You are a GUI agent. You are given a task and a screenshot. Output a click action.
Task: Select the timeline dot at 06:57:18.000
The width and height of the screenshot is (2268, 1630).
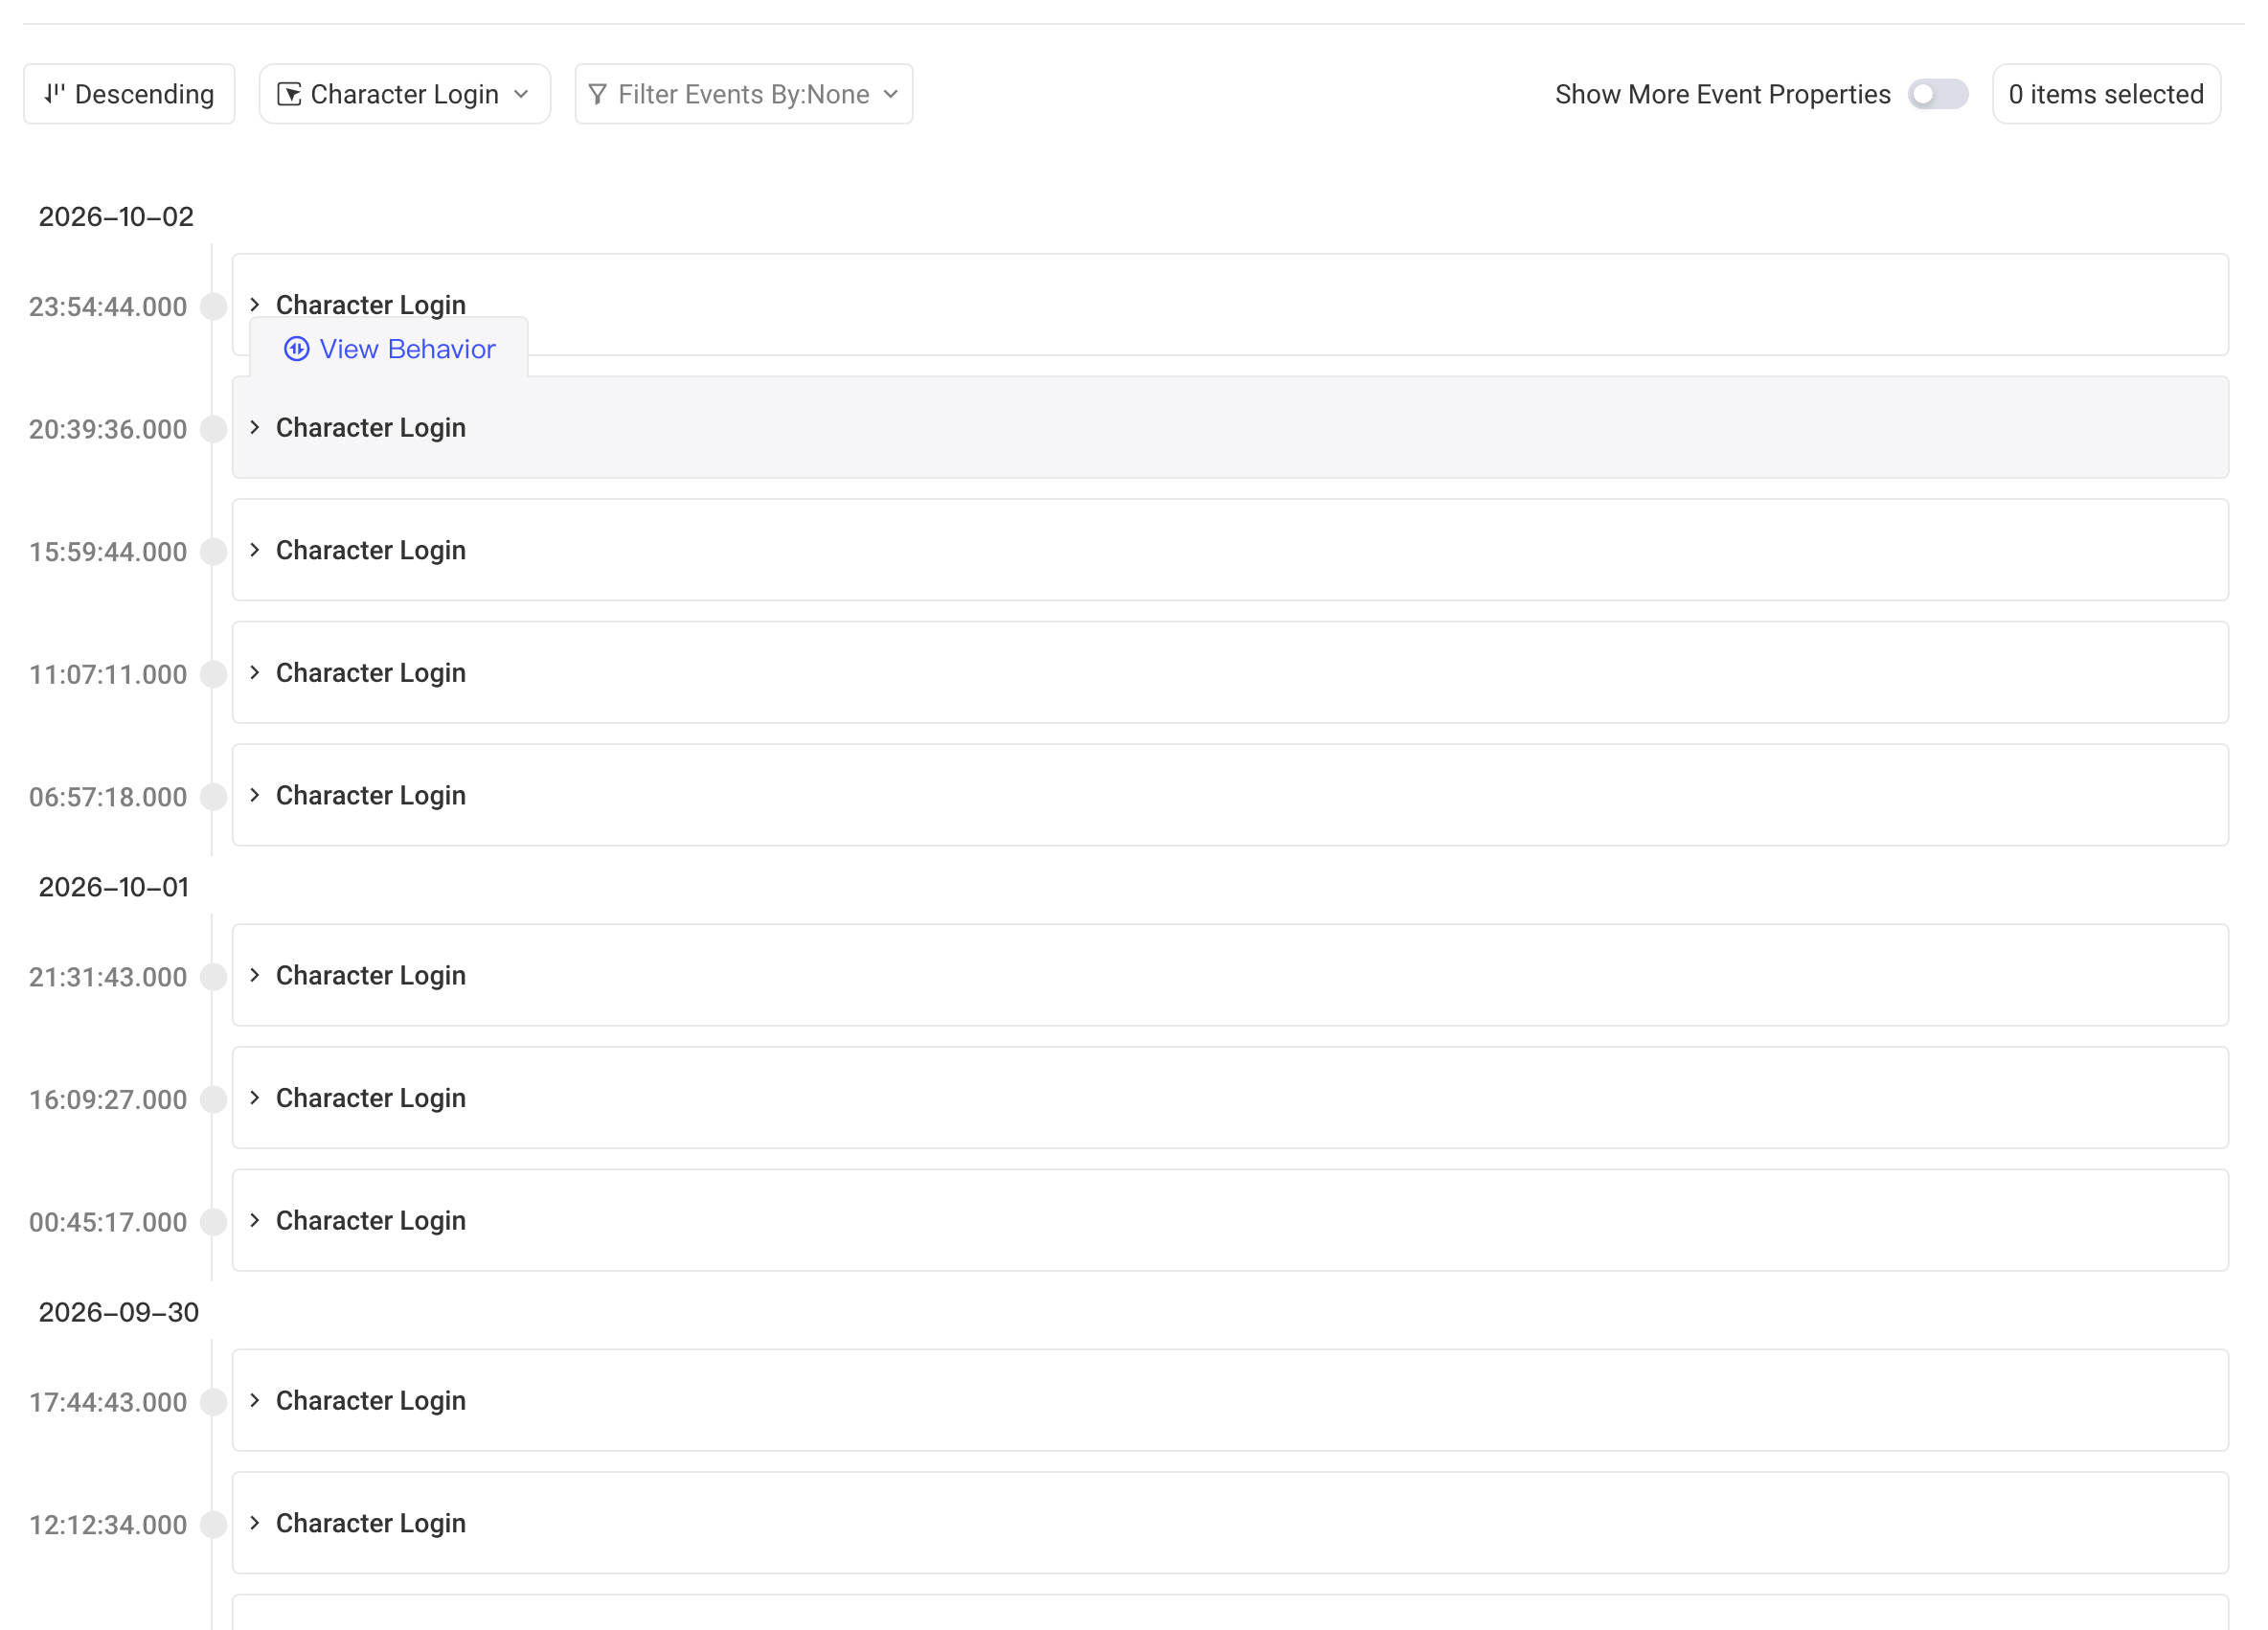(213, 797)
